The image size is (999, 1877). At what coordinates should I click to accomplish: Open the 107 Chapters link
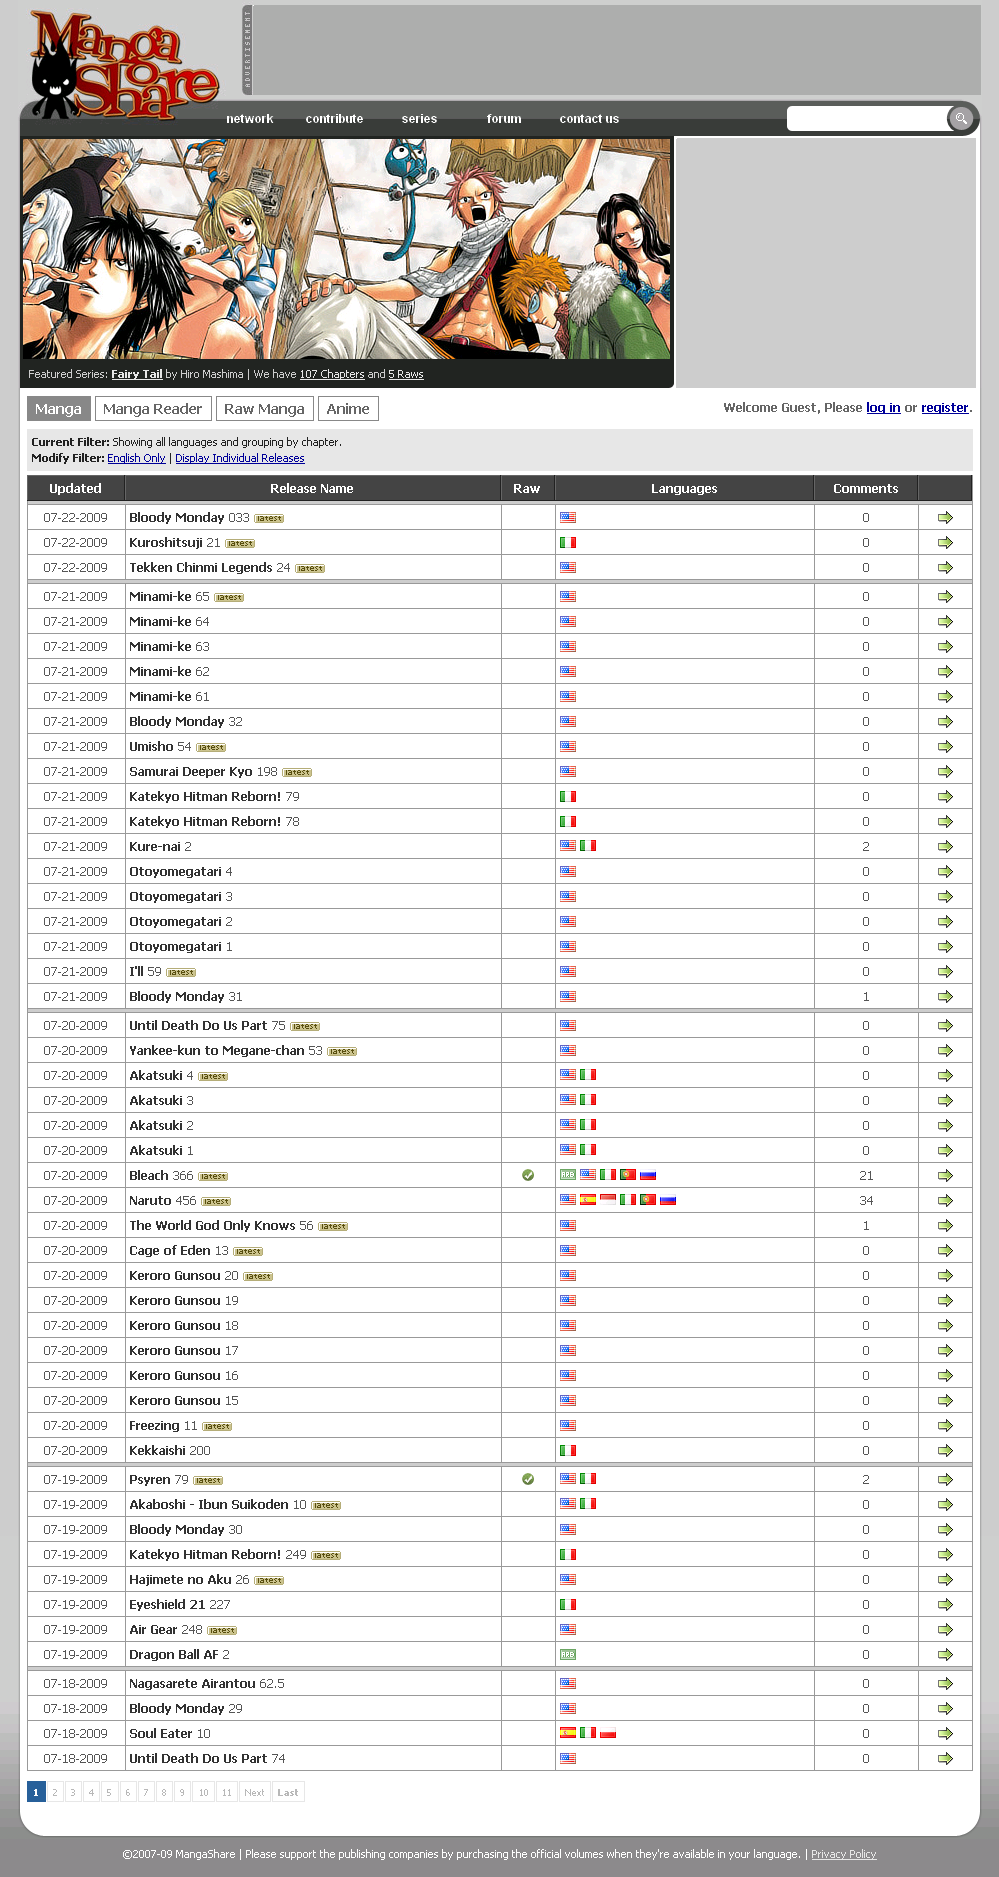tap(332, 374)
